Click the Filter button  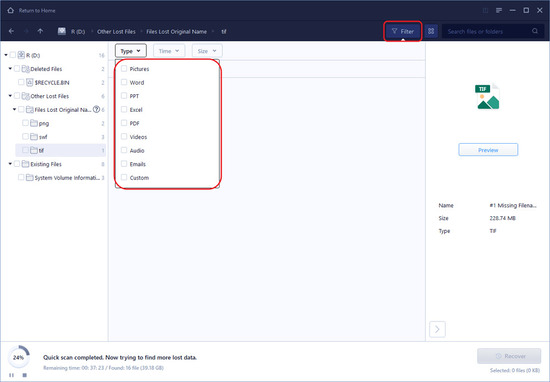point(403,31)
